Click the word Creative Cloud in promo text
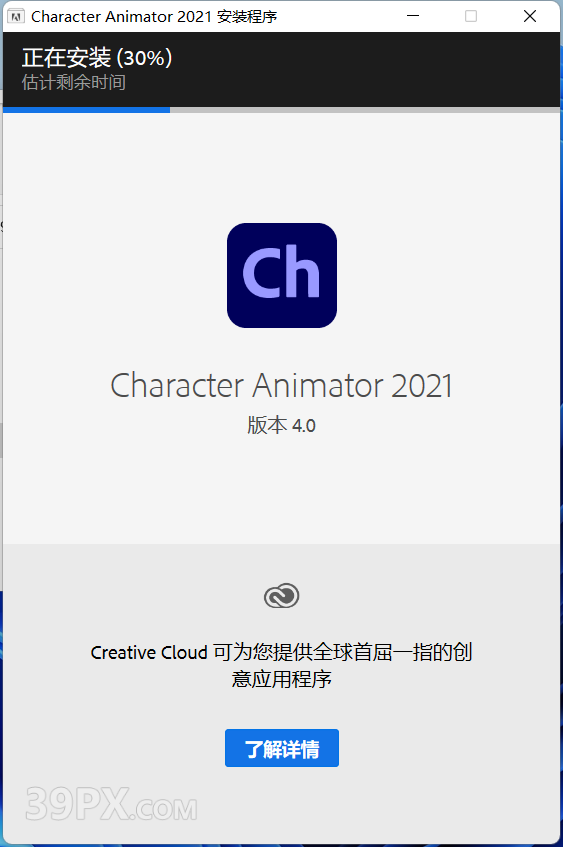 (149, 653)
